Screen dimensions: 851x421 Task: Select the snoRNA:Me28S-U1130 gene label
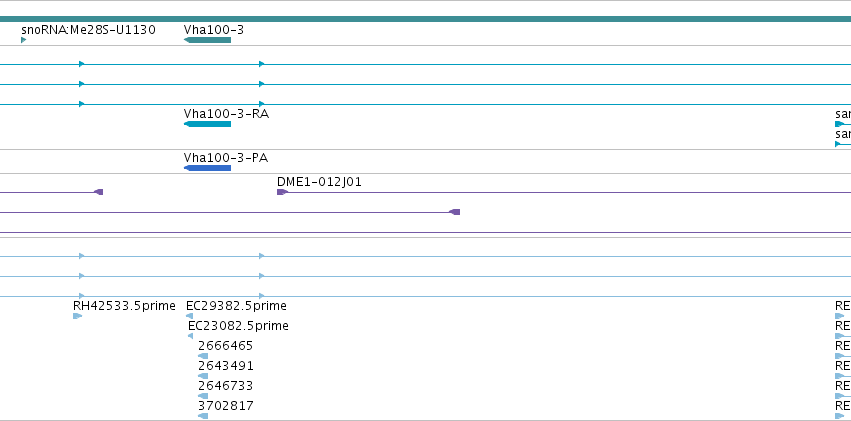tap(88, 30)
